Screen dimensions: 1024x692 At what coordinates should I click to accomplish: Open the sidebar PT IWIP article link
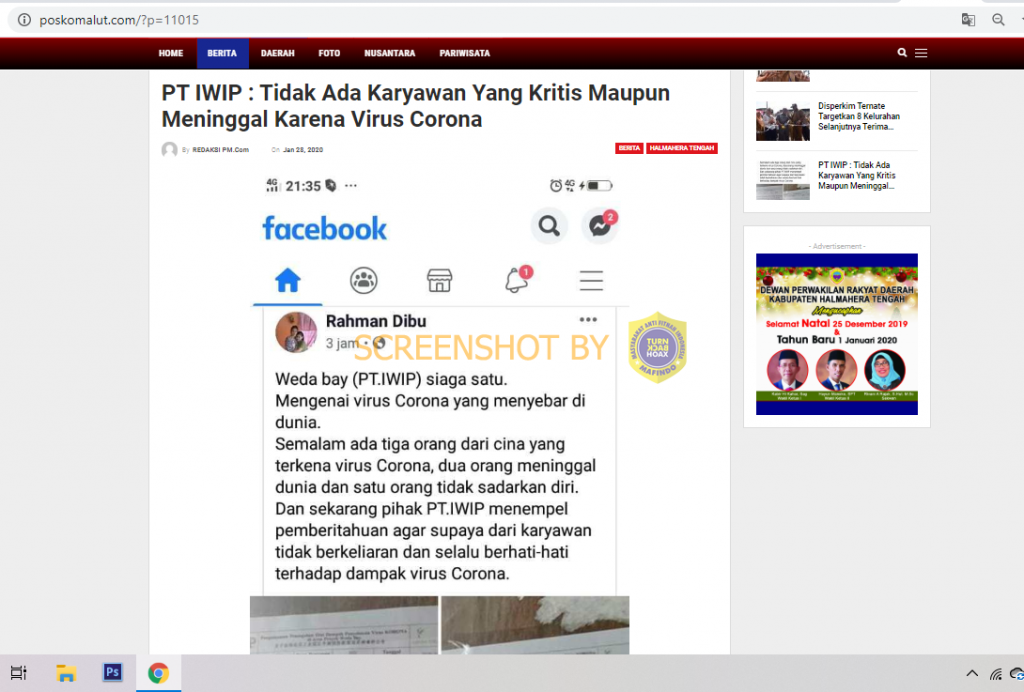pos(857,176)
